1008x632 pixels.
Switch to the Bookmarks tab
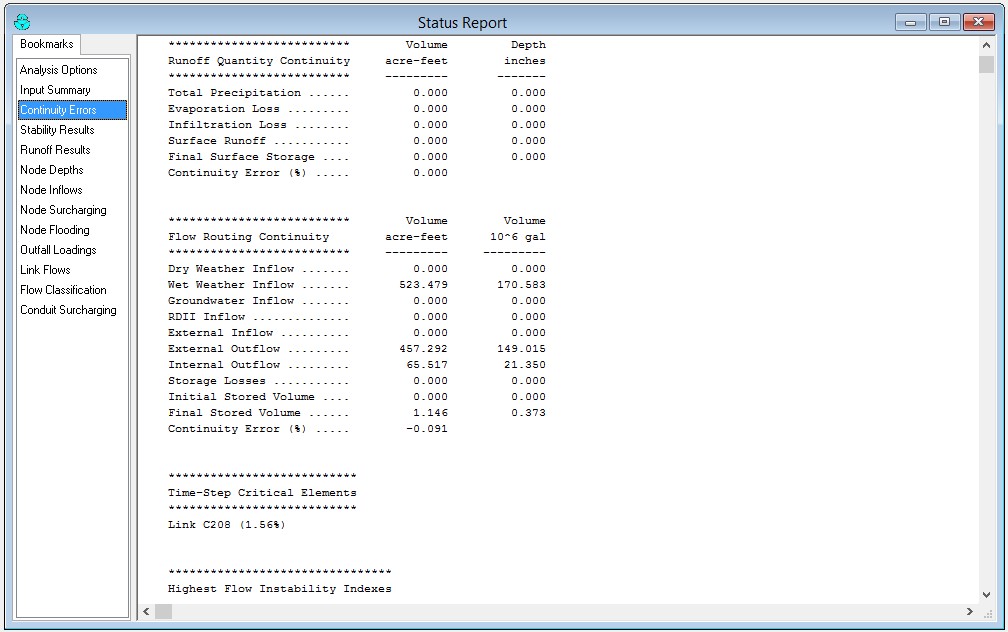tap(47, 45)
